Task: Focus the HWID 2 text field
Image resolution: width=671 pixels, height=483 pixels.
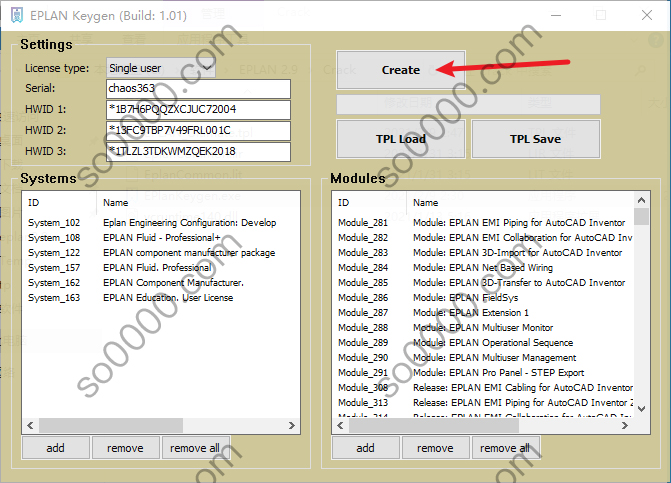Action: (198, 130)
